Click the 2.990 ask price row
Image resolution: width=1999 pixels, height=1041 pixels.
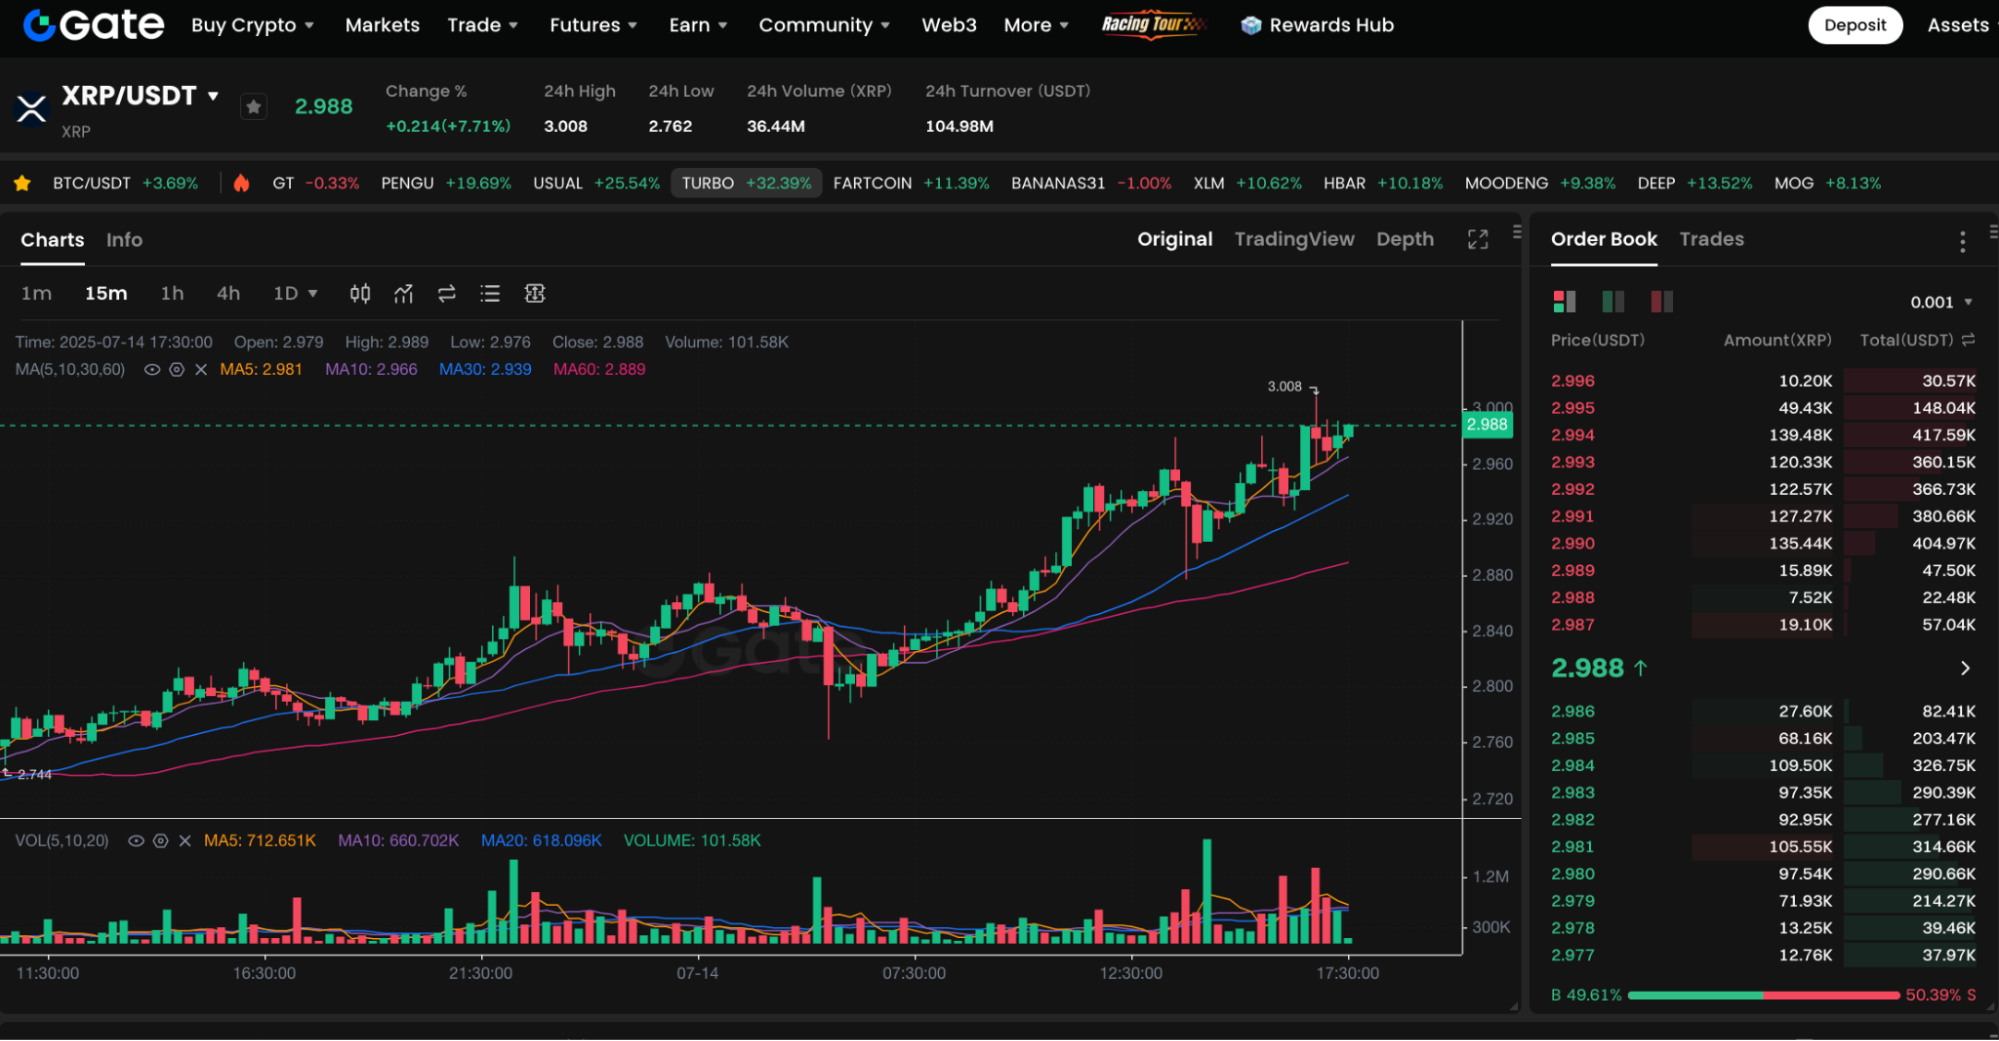click(1763, 543)
